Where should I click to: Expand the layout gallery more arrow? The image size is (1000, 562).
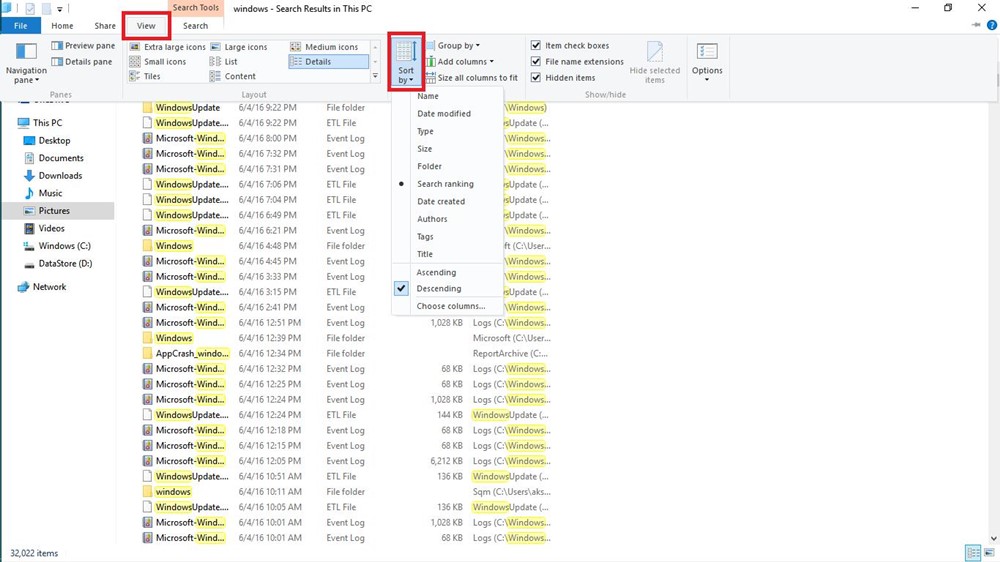click(x=375, y=77)
